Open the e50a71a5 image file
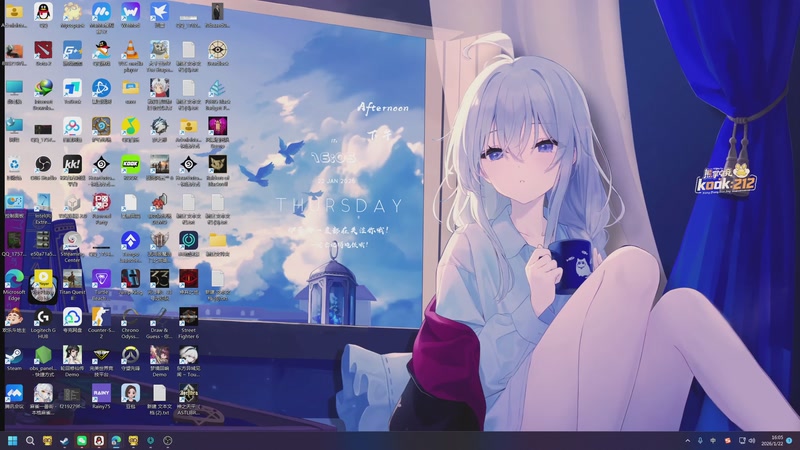The image size is (800, 450). coord(43,241)
